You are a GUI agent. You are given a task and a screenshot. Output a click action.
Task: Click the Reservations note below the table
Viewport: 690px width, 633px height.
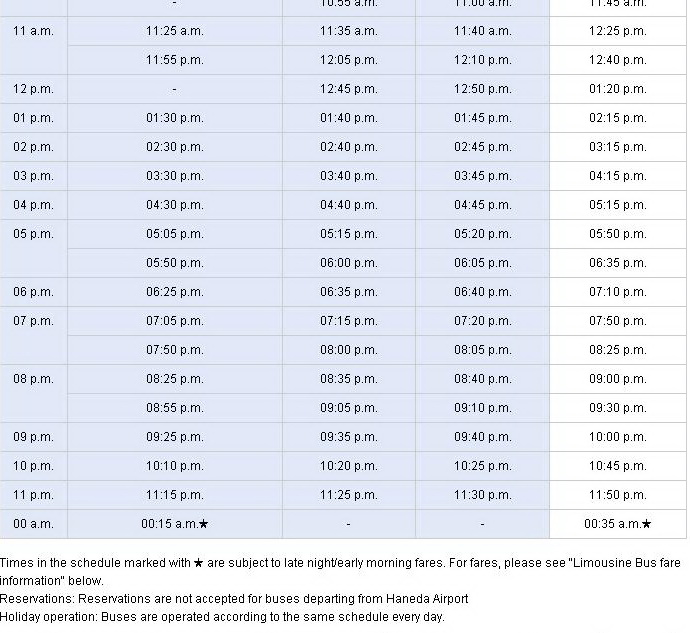point(234,599)
